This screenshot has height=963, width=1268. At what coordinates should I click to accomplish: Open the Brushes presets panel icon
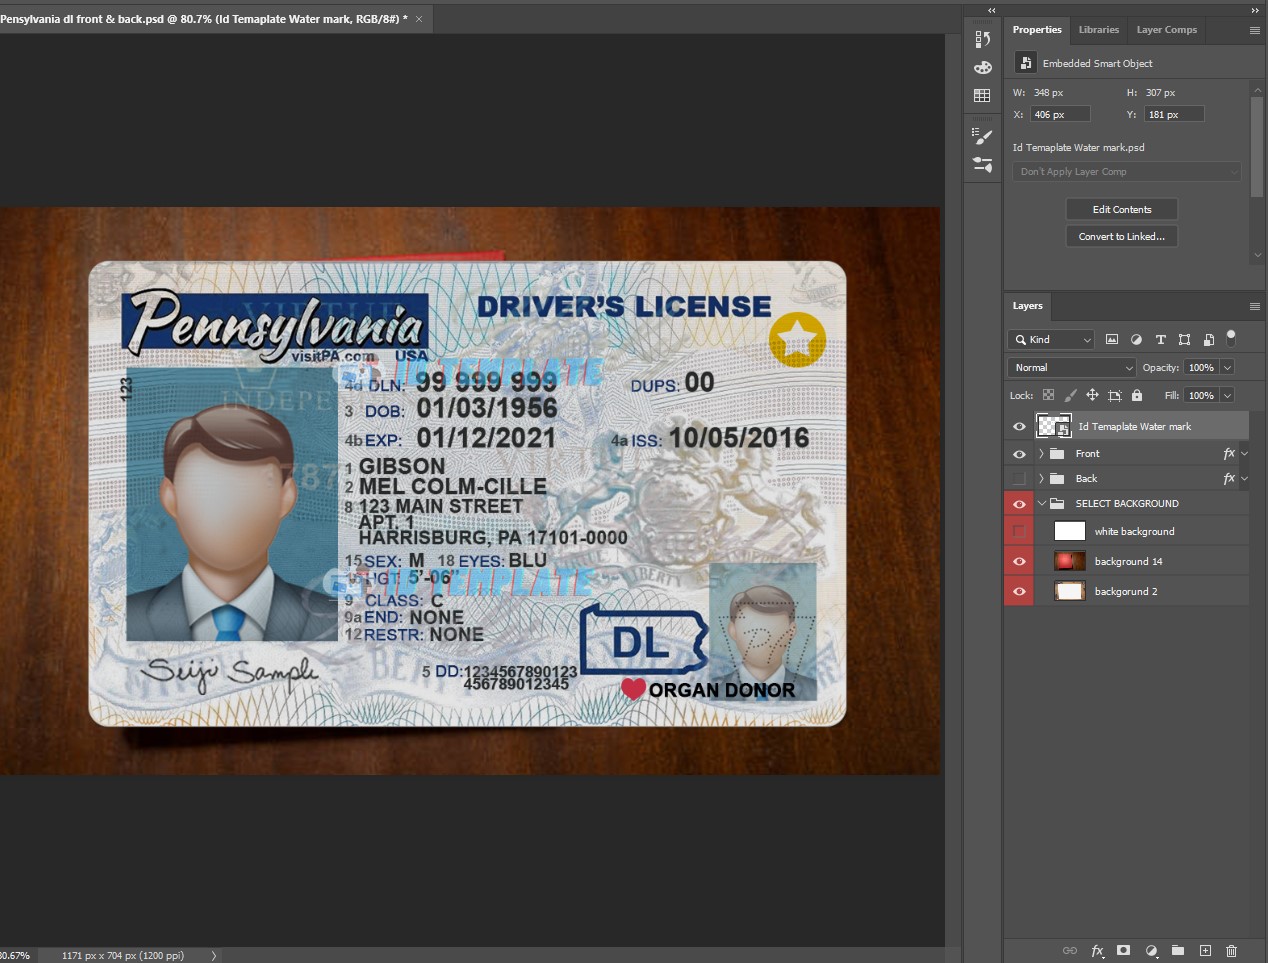[x=982, y=164]
